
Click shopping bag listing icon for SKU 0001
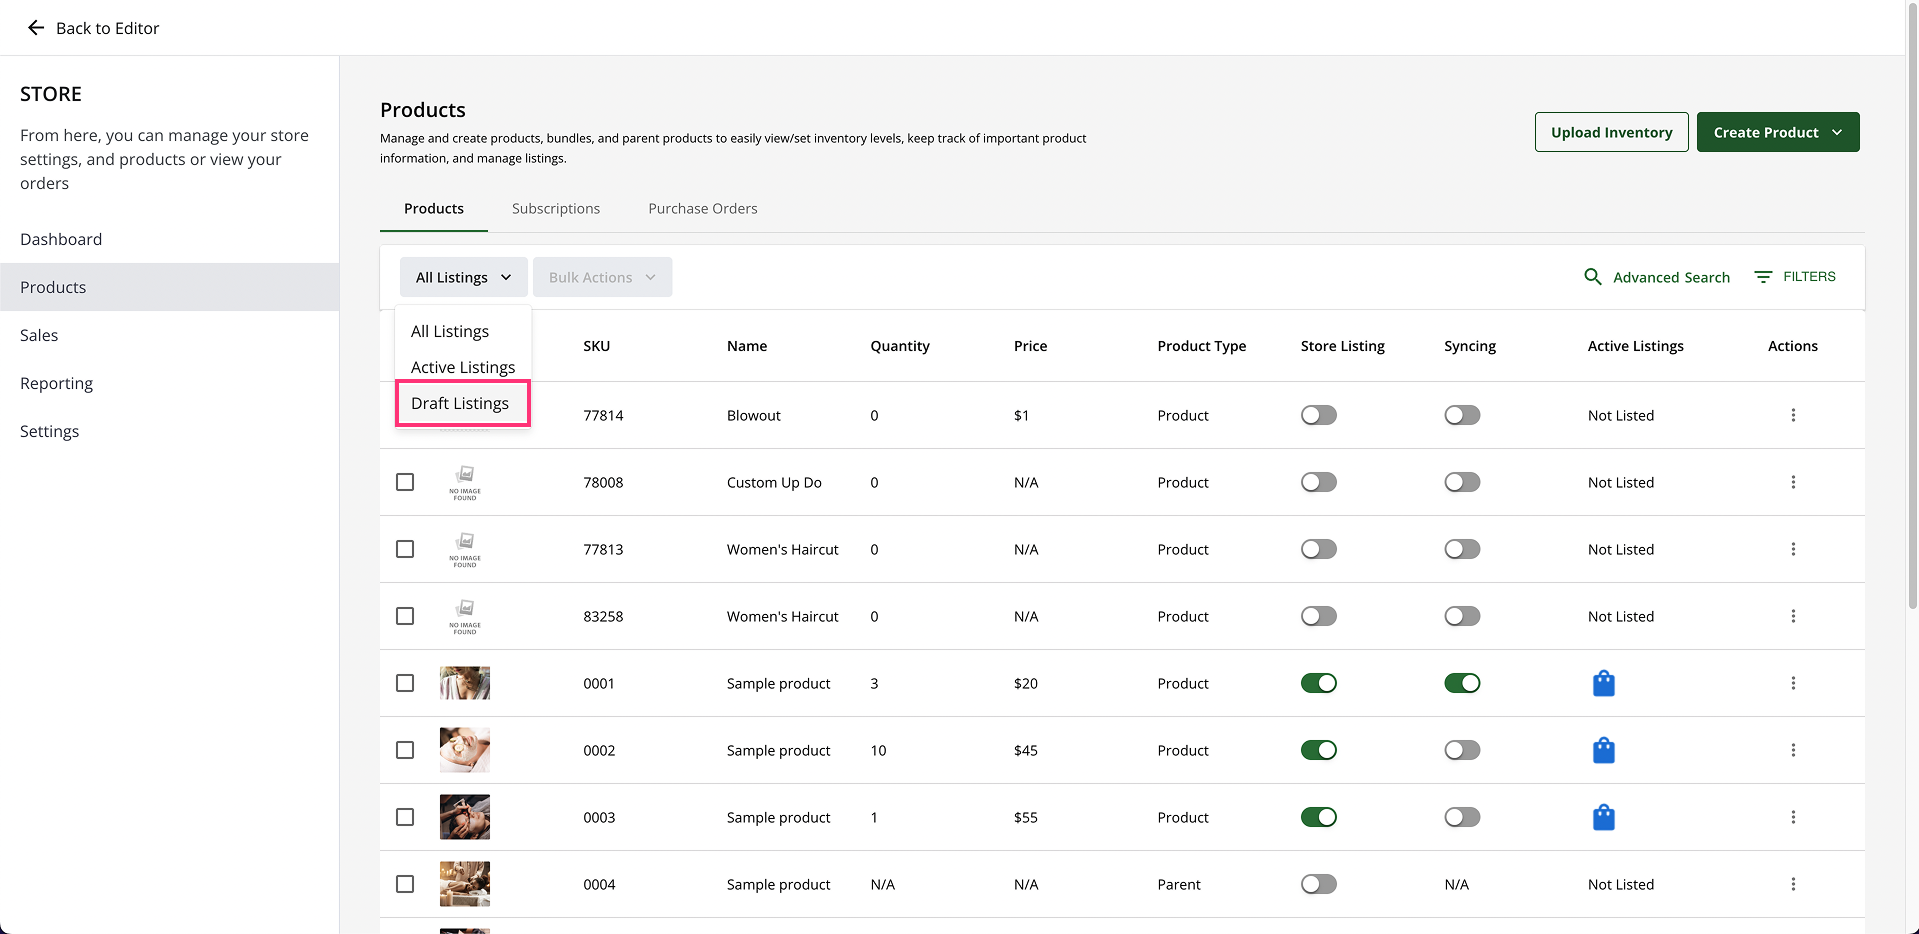(x=1603, y=683)
